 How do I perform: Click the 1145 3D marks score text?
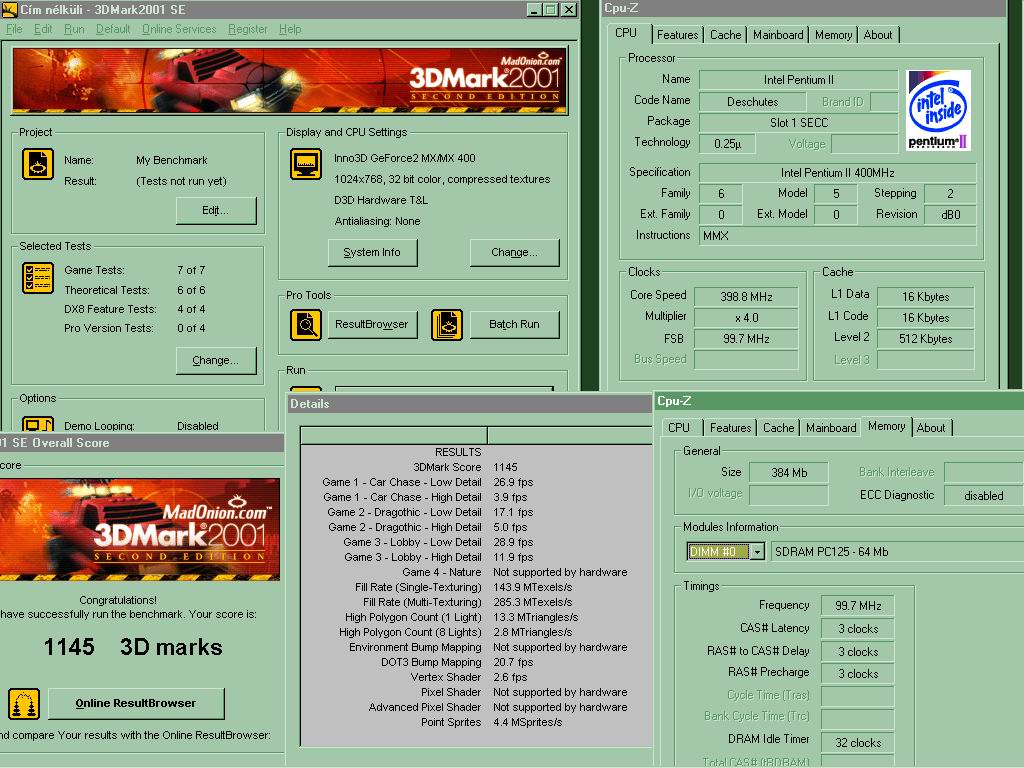coord(133,647)
